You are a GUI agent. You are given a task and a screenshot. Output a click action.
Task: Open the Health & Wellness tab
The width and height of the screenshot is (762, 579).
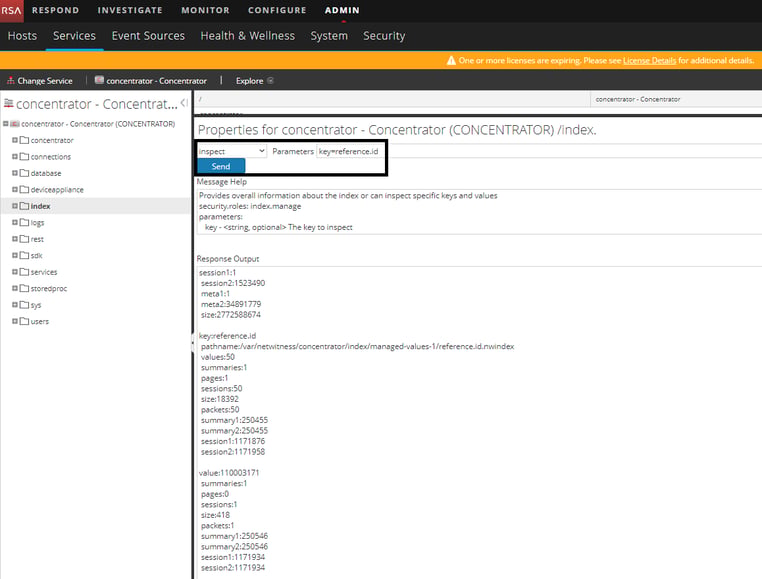[247, 36]
